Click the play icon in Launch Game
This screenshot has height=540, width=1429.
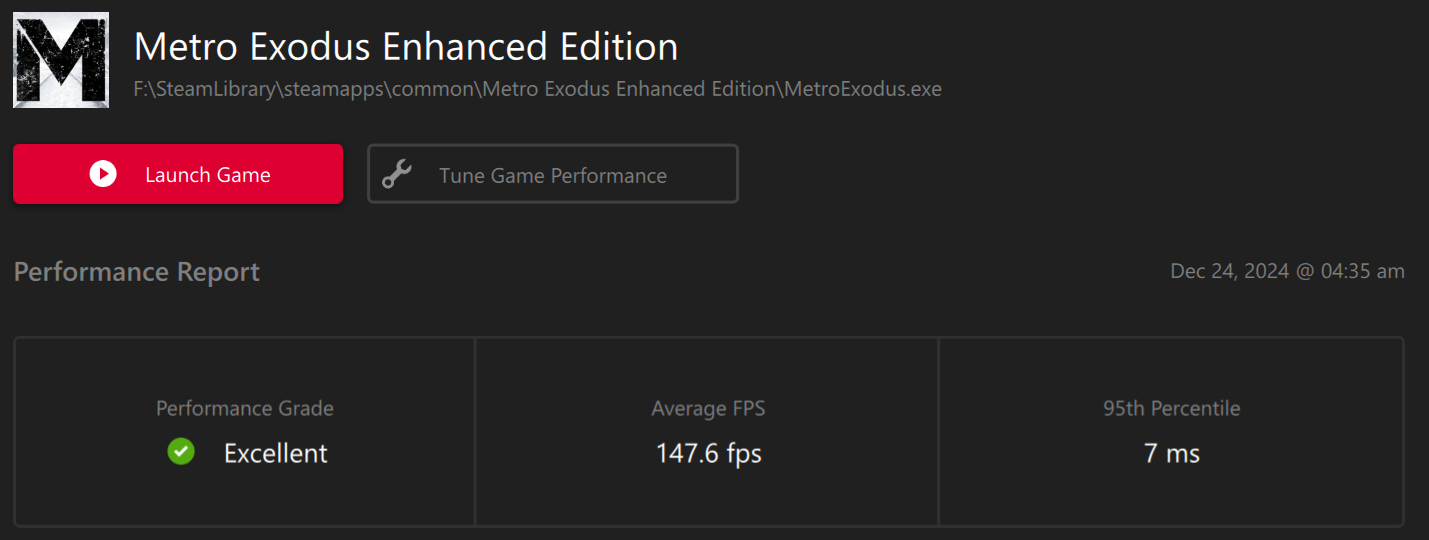103,174
